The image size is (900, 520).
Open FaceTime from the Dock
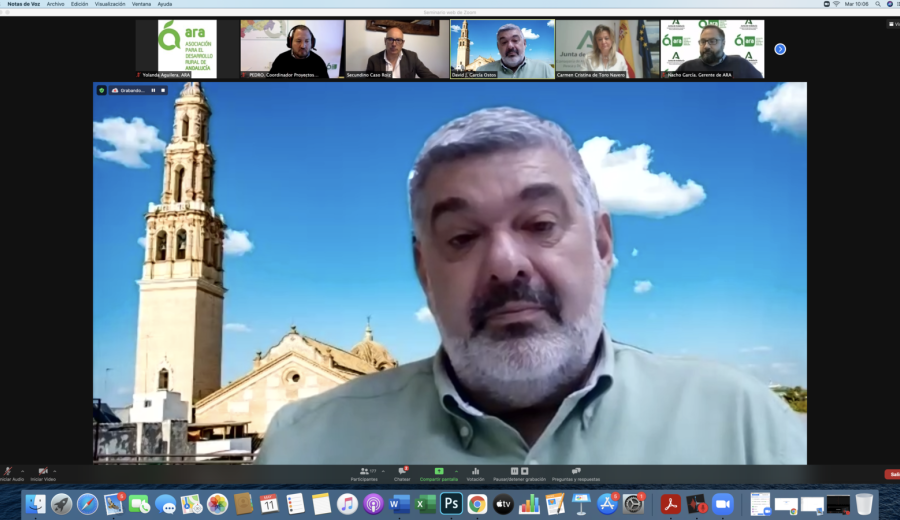pyautogui.click(x=139, y=505)
